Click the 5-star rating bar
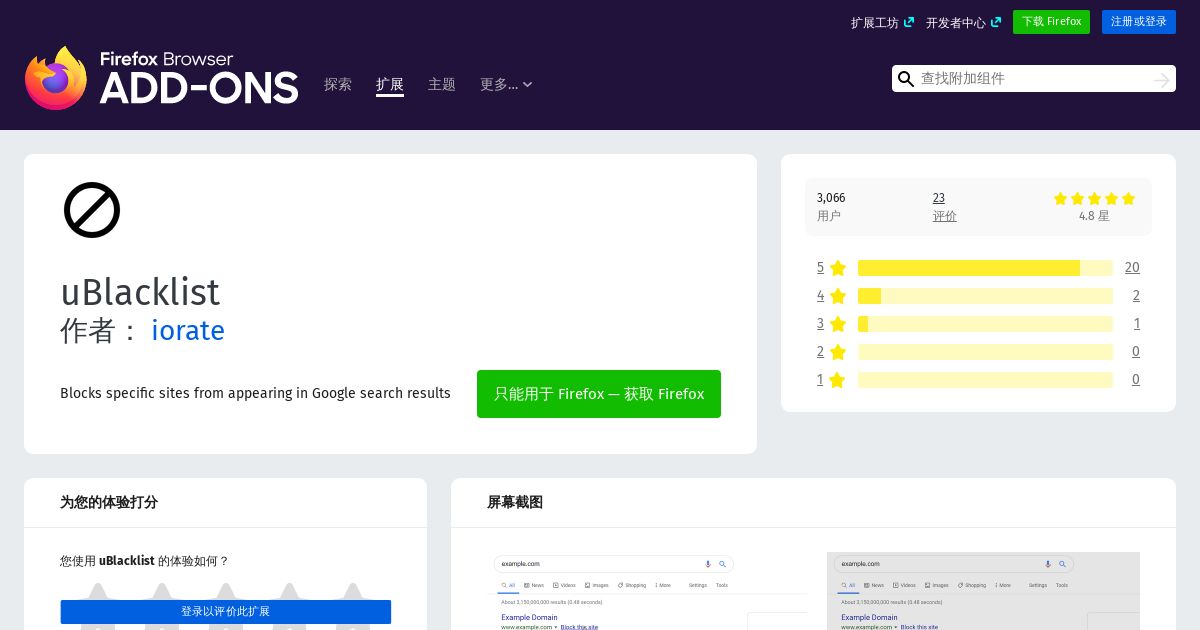The height and width of the screenshot is (630, 1200). (985, 268)
